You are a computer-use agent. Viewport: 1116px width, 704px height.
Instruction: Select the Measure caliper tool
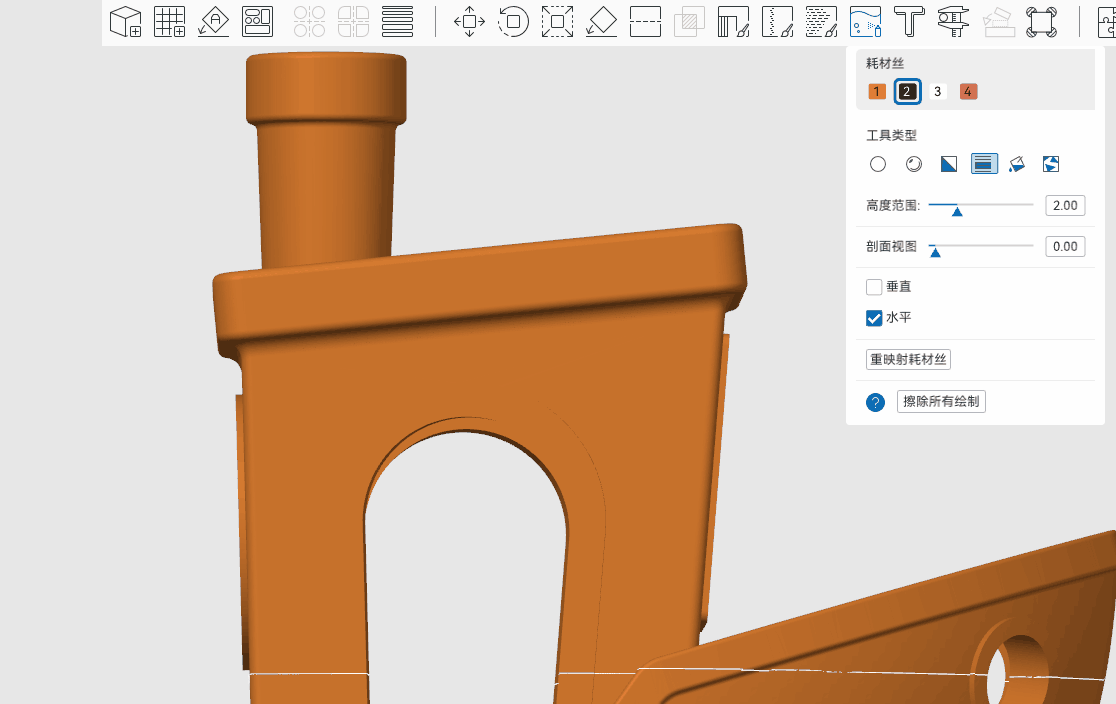click(x=953, y=21)
